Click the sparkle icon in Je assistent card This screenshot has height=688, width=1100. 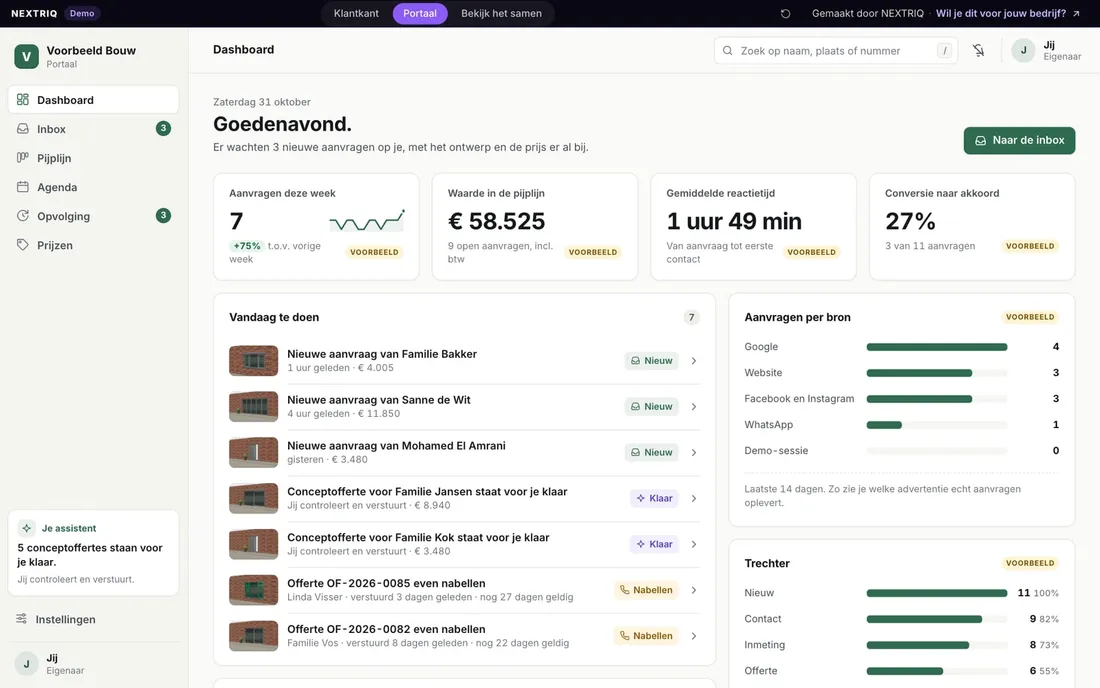click(x=27, y=528)
